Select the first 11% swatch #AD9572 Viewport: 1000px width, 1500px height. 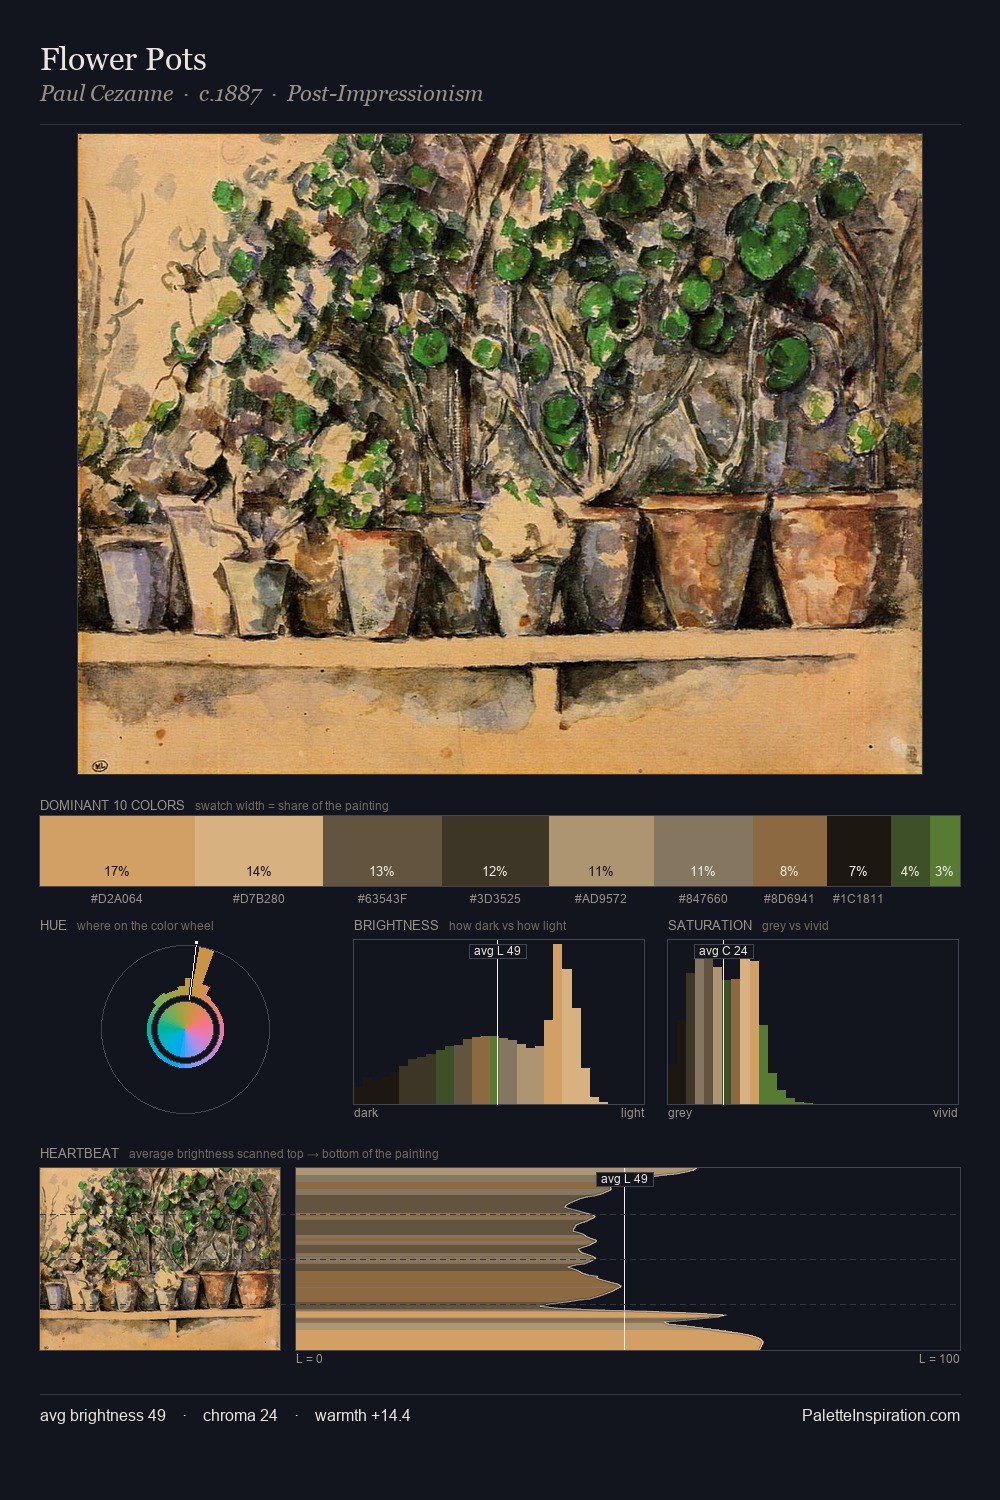[x=601, y=851]
